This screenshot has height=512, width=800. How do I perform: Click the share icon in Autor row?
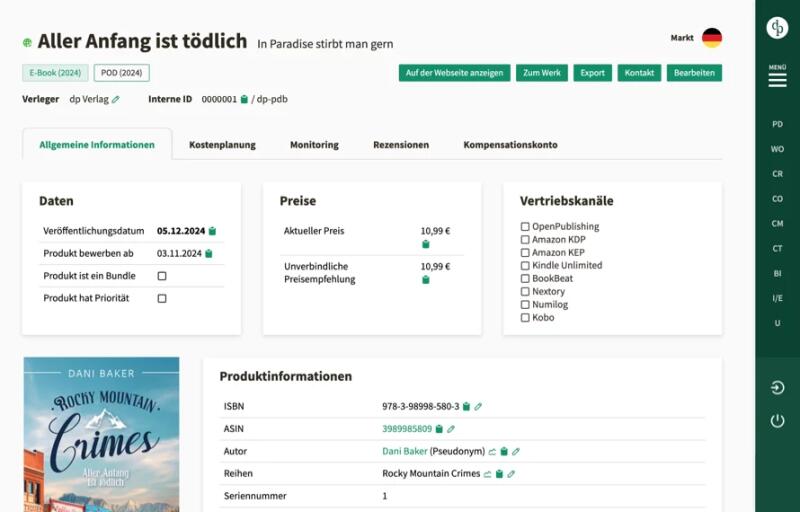[x=492, y=451]
